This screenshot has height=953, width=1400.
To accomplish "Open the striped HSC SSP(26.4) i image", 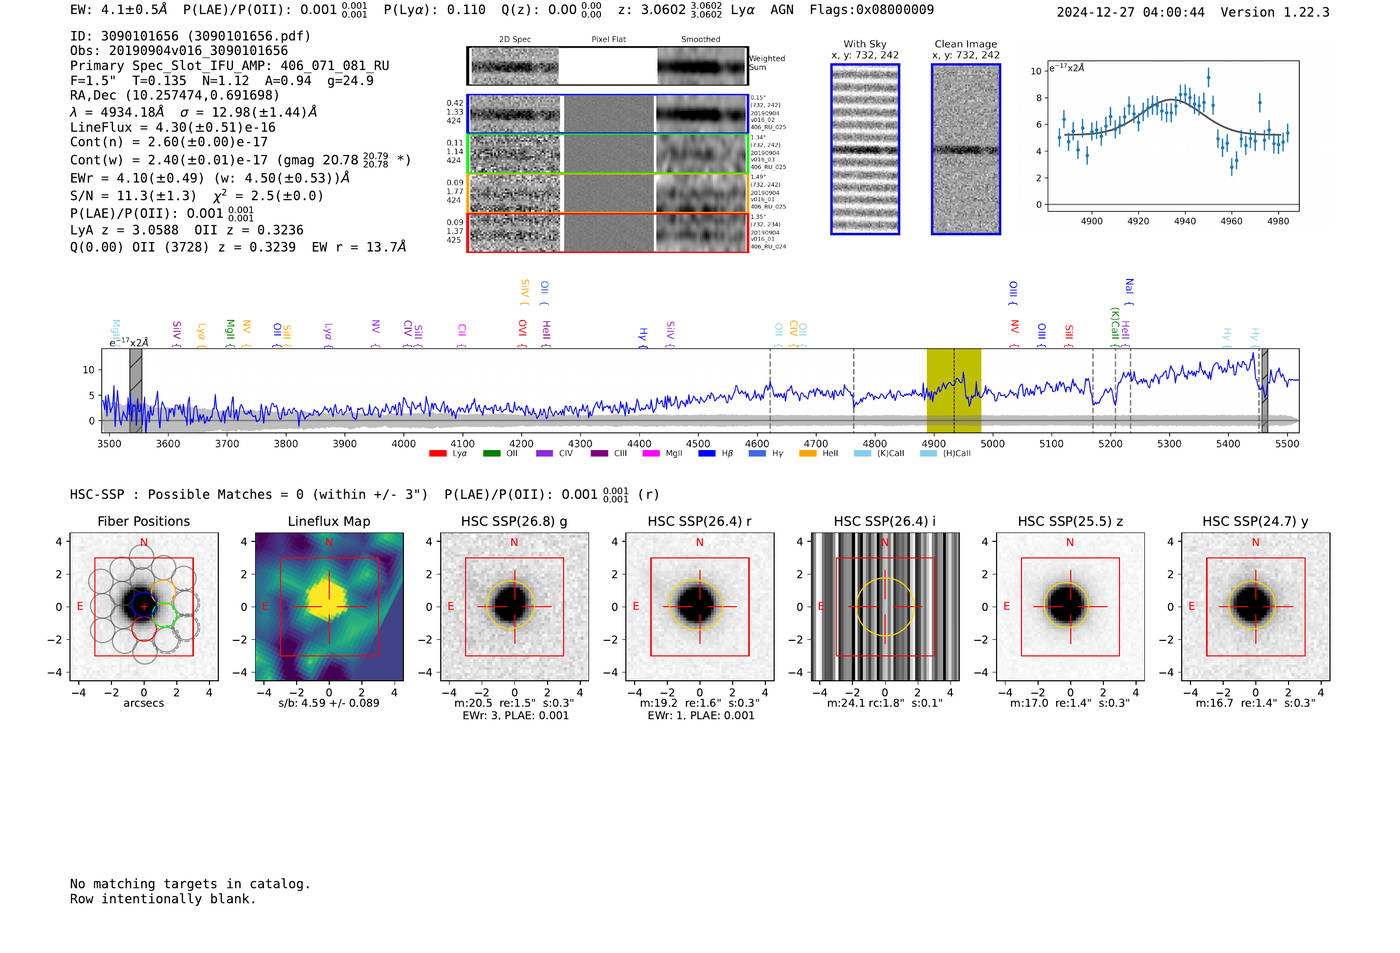I will 885,607.
